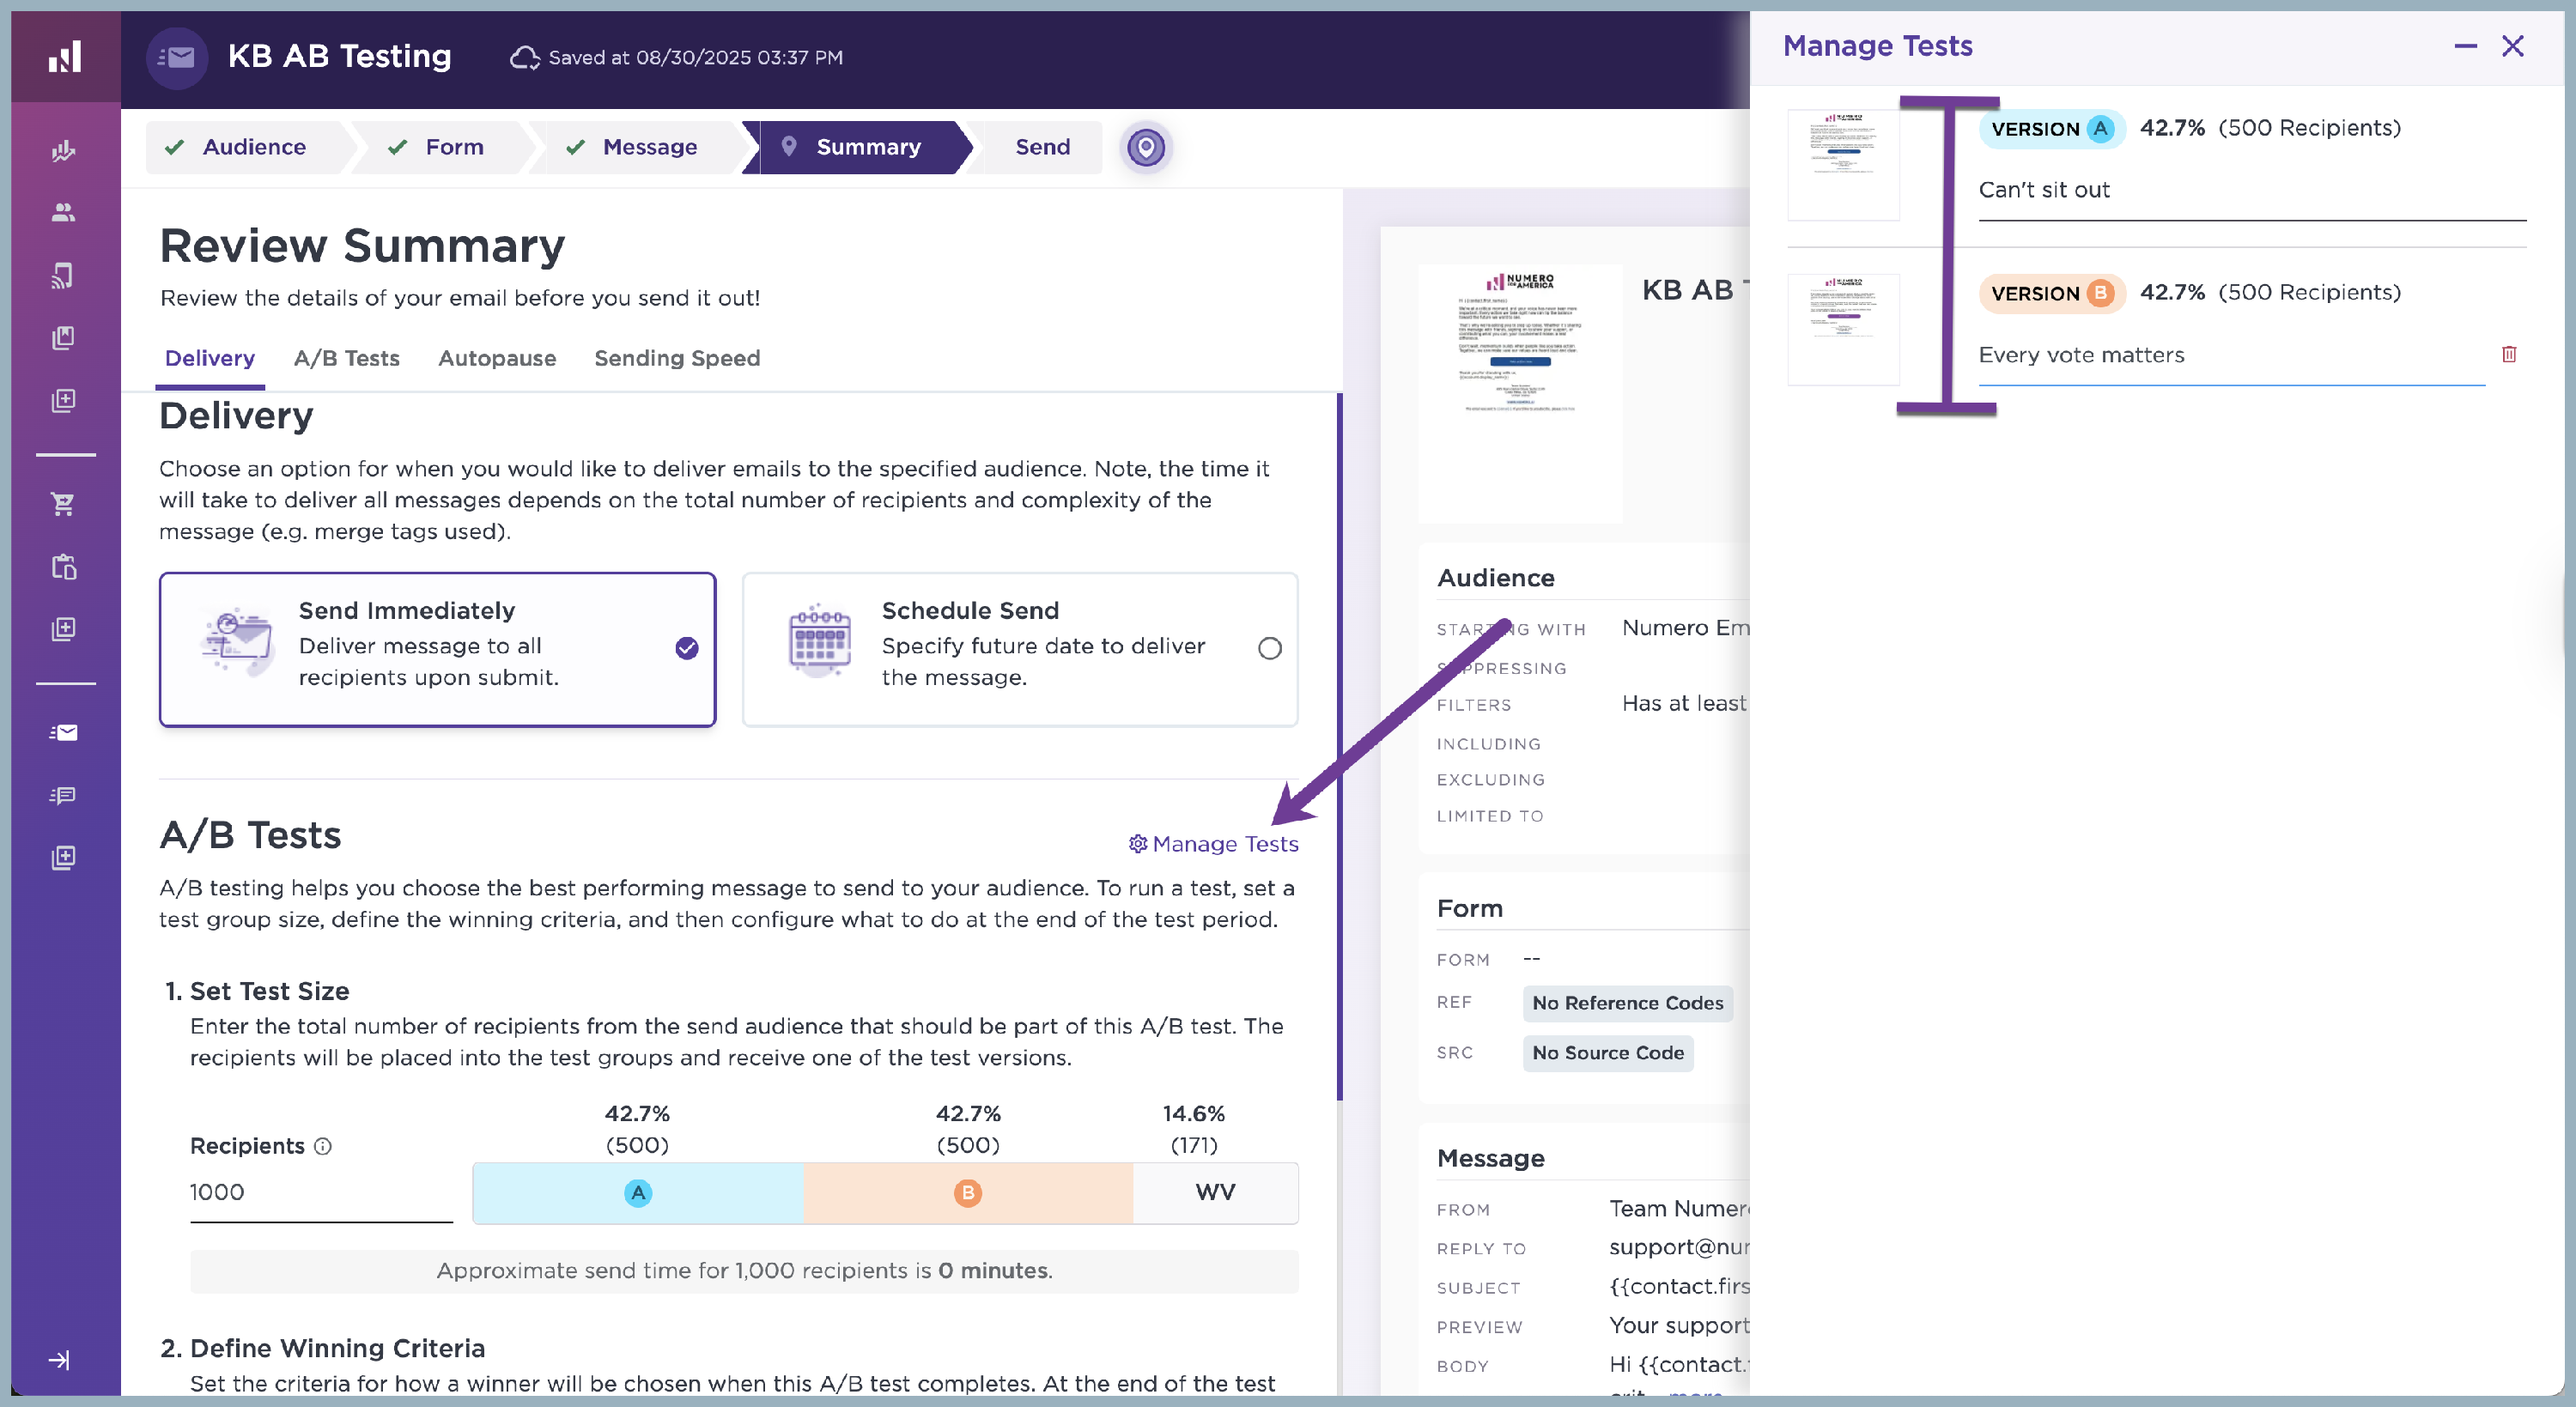Click the Recipients number input field
This screenshot has width=2576, height=1407.
[x=320, y=1192]
